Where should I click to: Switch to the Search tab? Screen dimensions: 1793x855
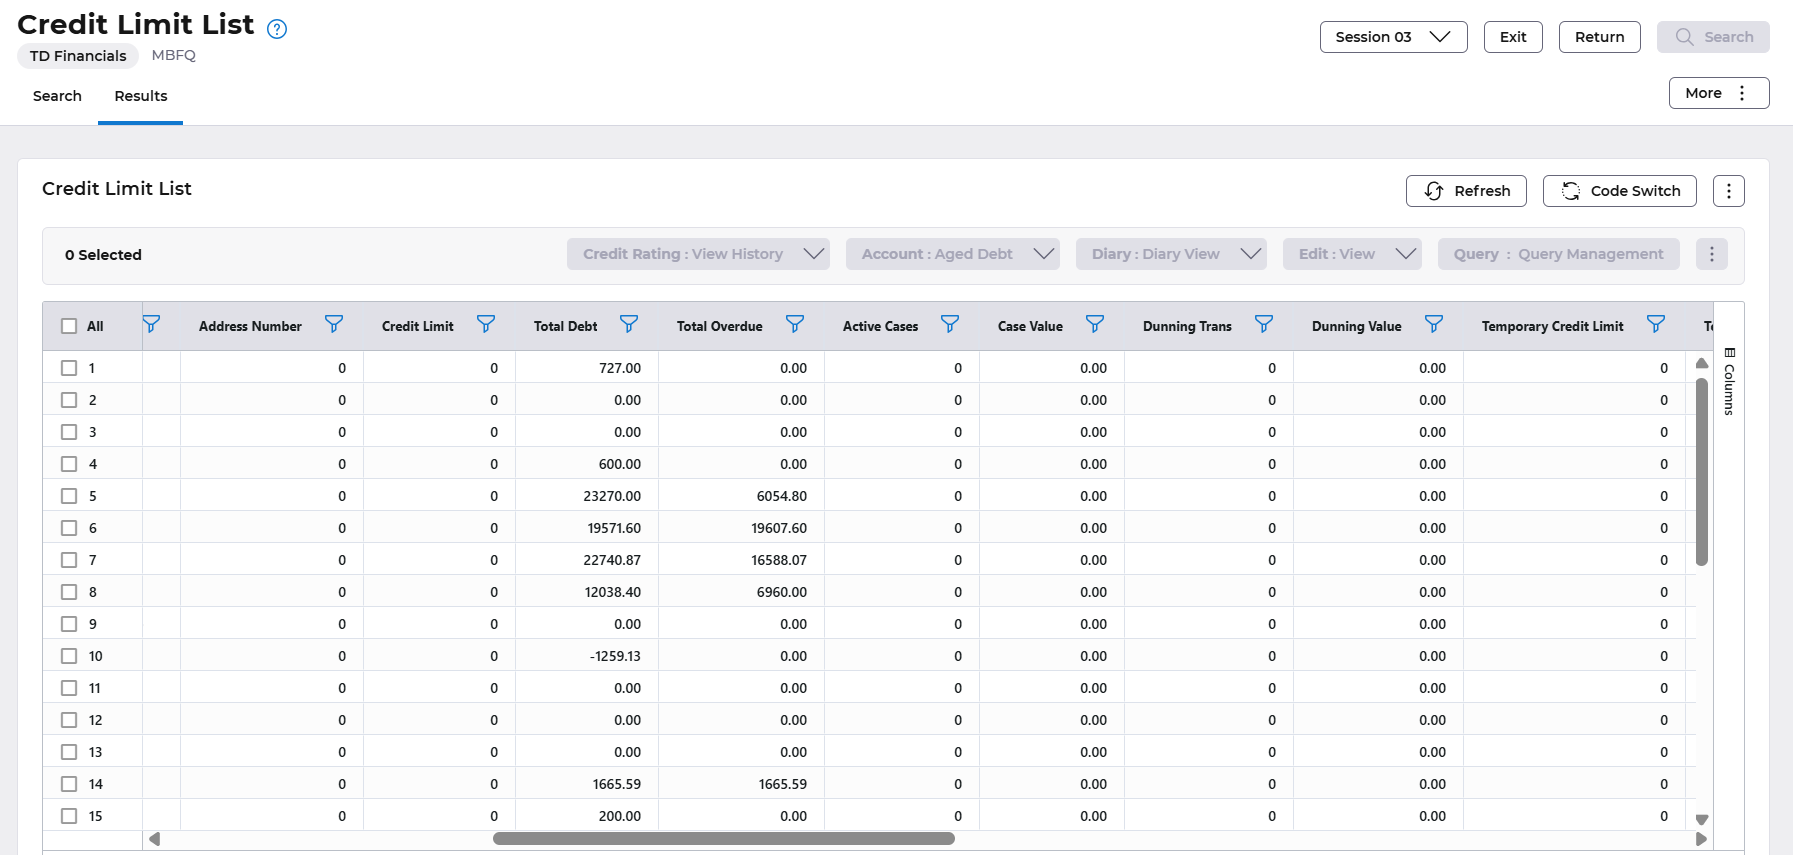click(57, 96)
